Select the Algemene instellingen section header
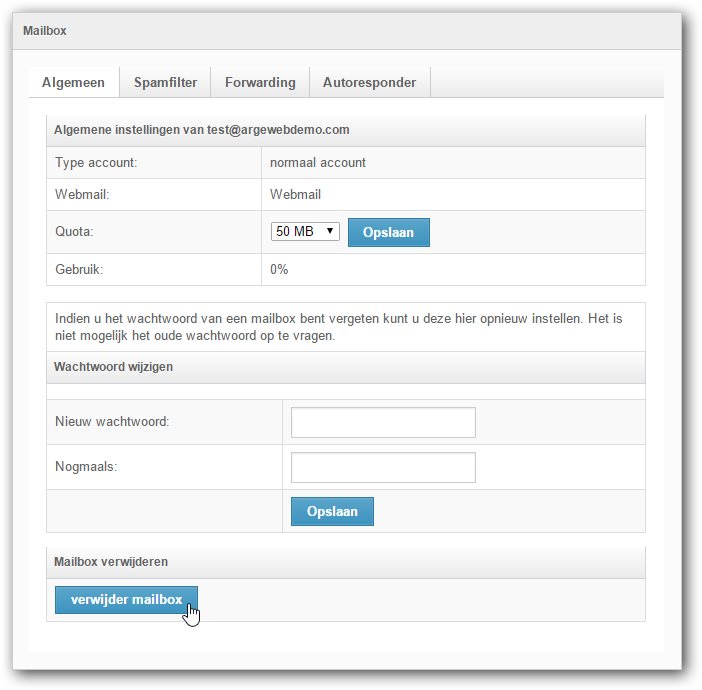This screenshot has height=690, width=702. 201,130
